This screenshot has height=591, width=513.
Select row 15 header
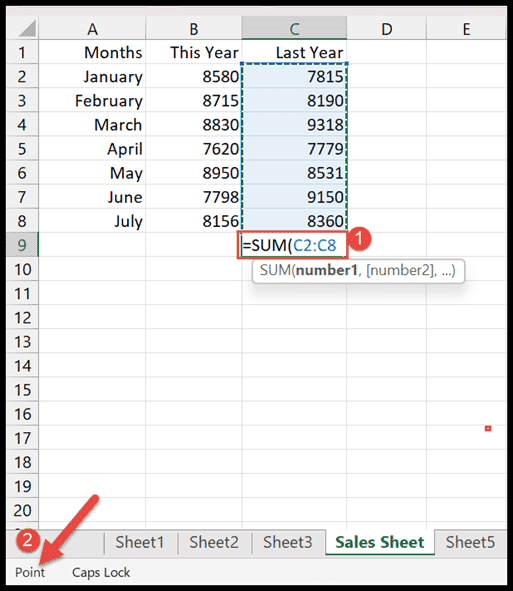tap(23, 390)
